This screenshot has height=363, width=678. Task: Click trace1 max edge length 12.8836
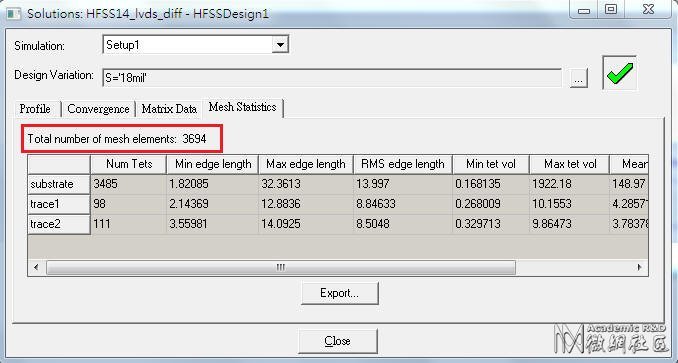(x=306, y=204)
